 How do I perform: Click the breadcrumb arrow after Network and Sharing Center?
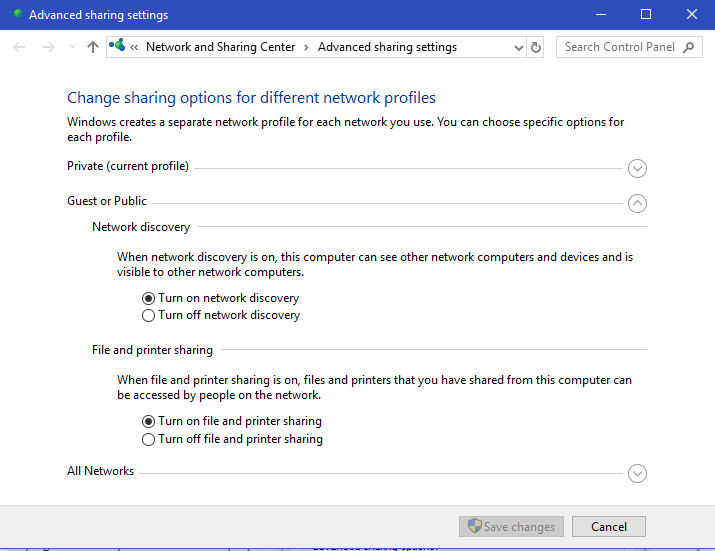[306, 47]
